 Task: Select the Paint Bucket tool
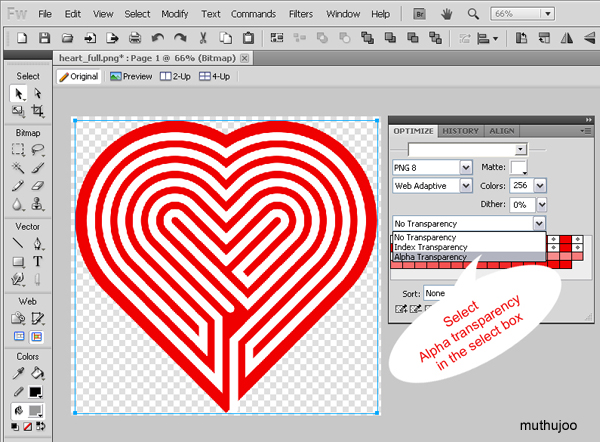(38, 373)
